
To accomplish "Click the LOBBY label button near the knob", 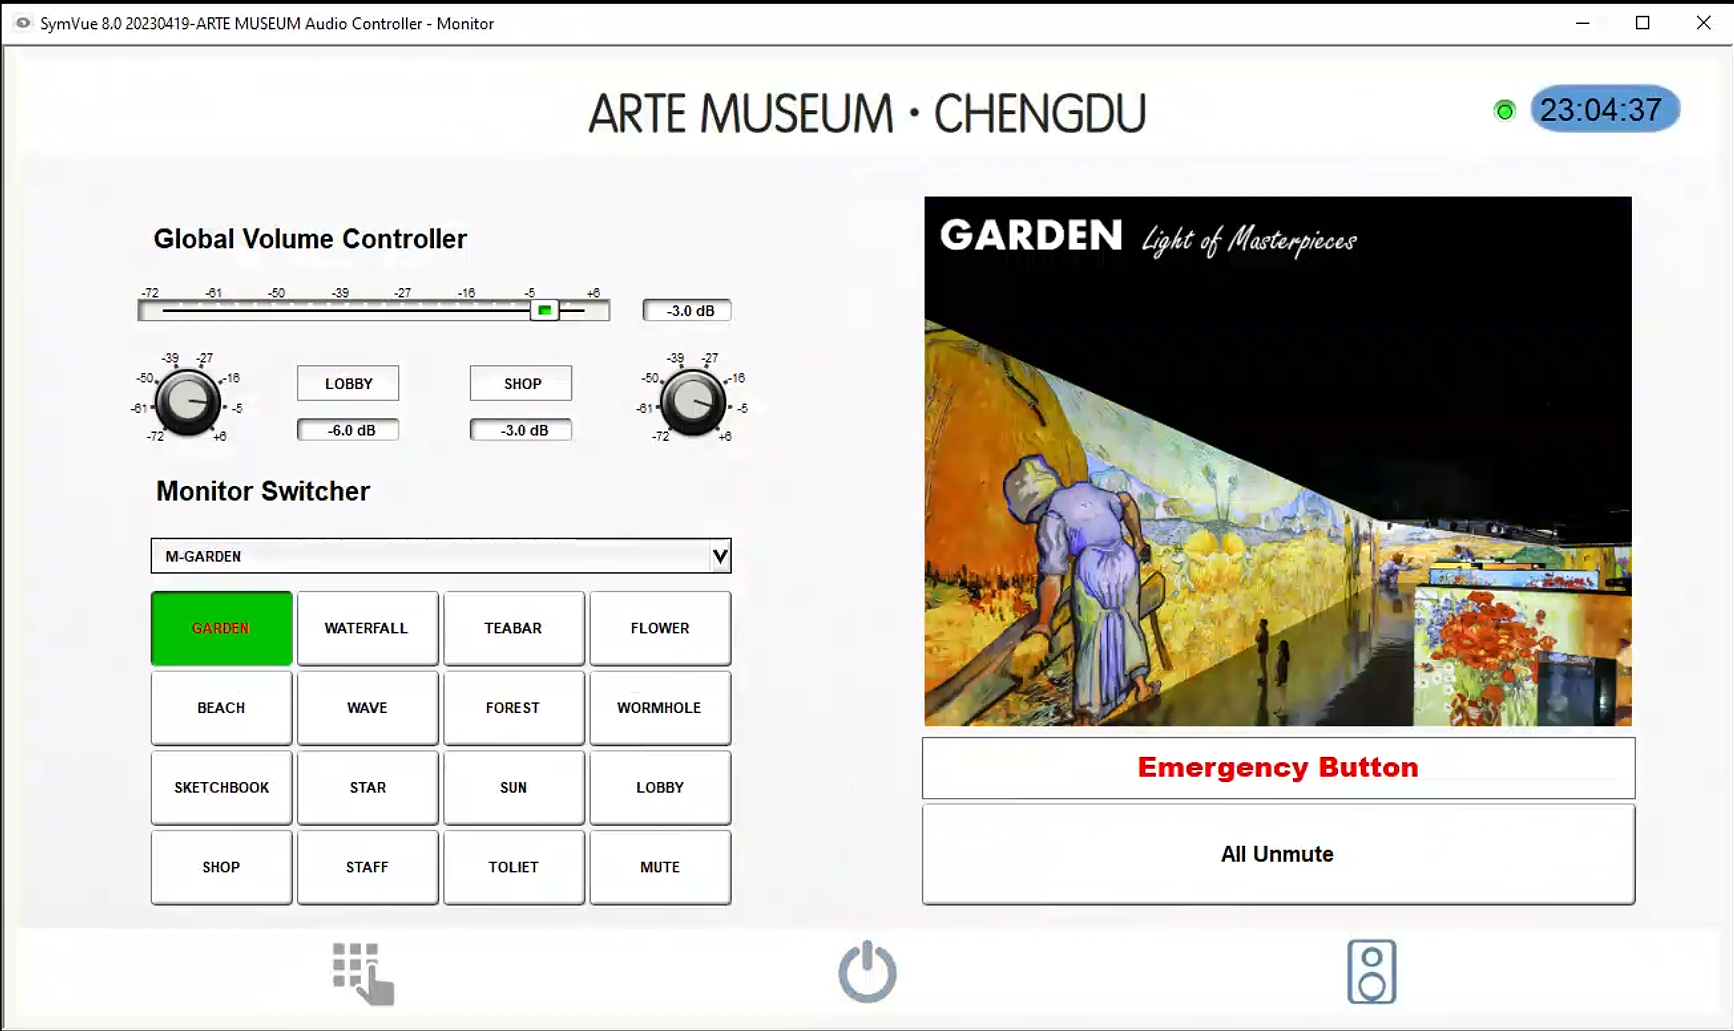I will pyautogui.click(x=348, y=383).
